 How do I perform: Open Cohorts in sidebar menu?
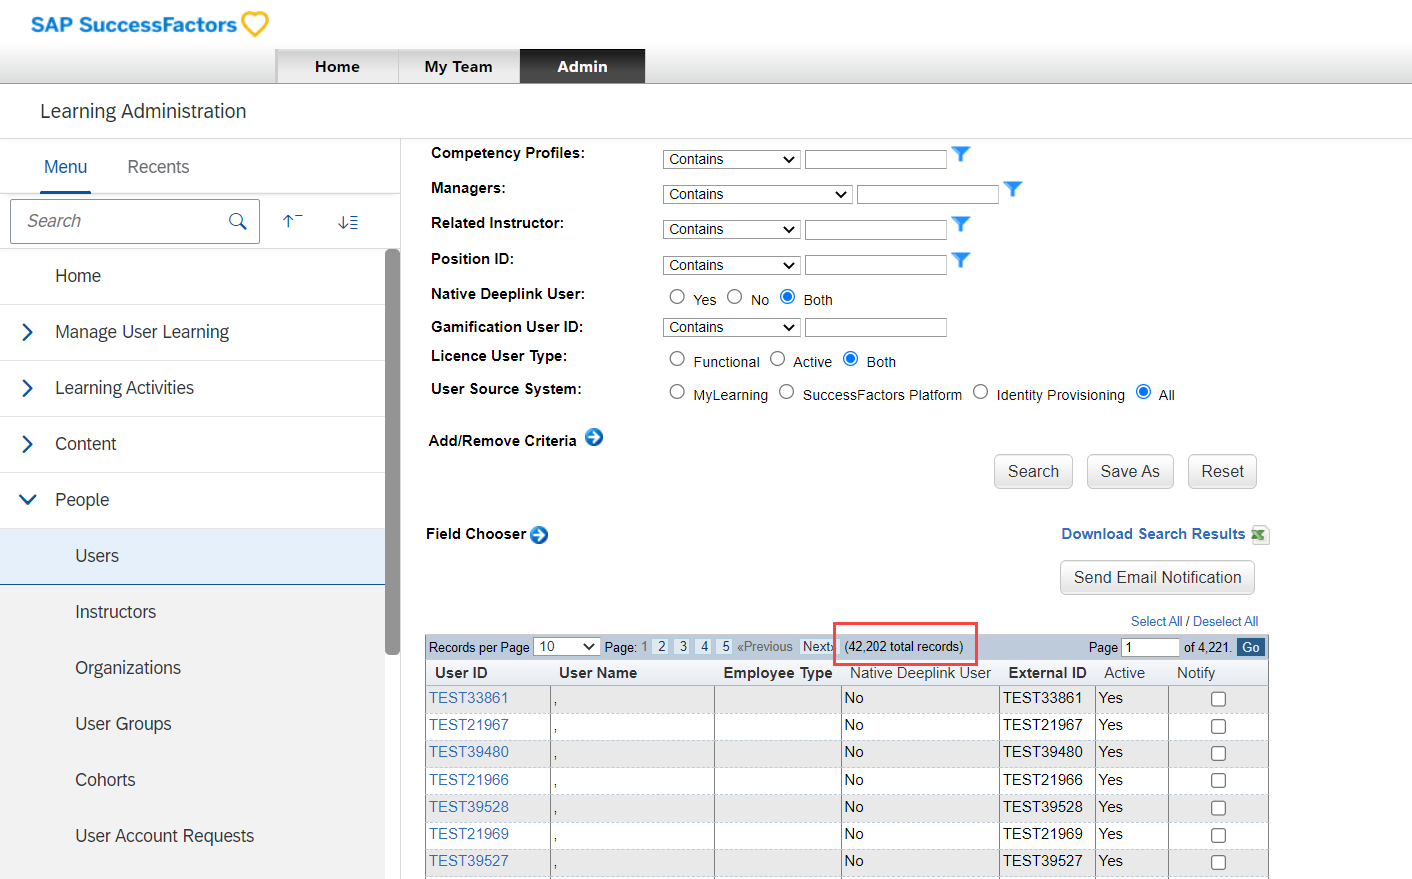192,780
